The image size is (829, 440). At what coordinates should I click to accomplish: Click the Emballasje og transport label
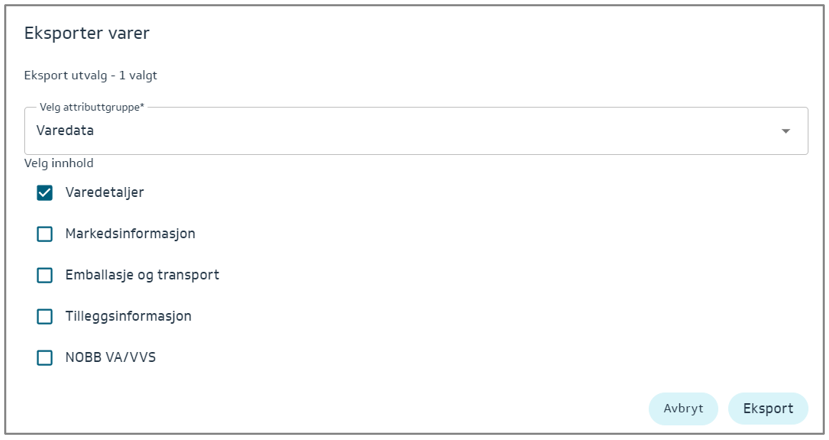click(x=142, y=275)
